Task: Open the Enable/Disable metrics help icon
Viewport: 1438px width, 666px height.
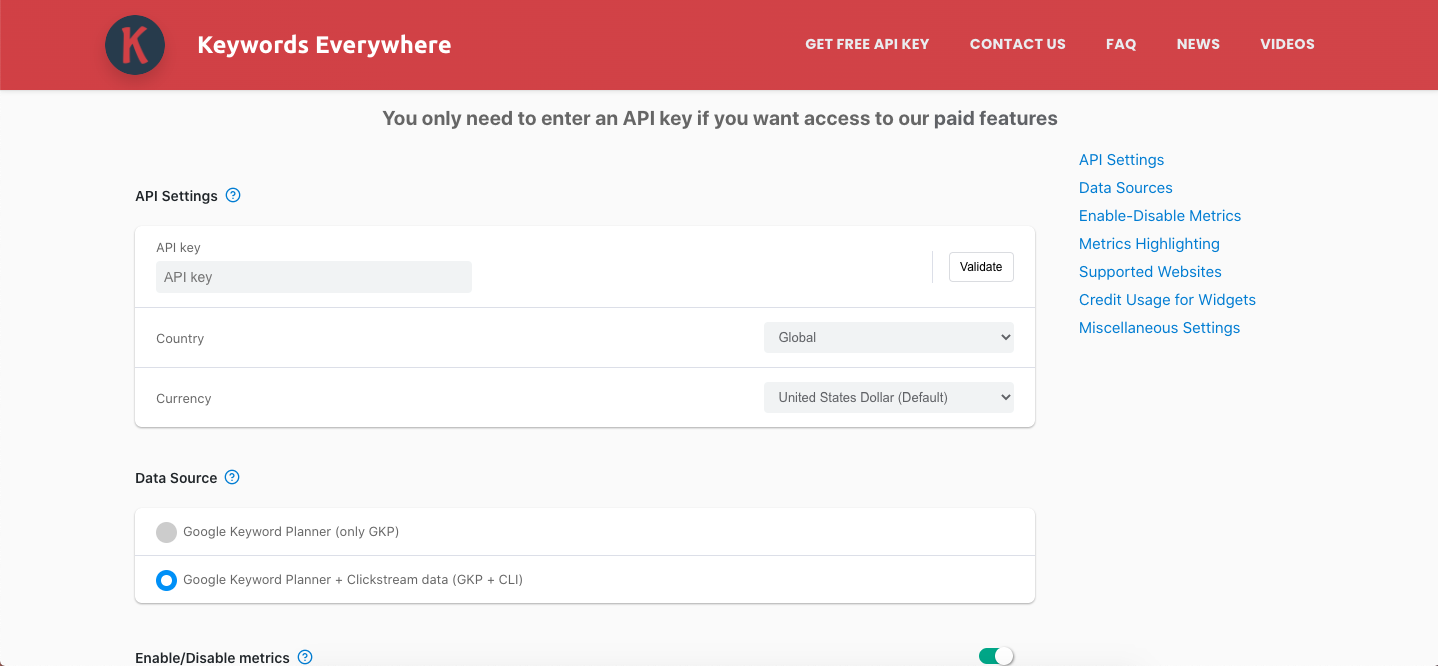Action: click(305, 657)
